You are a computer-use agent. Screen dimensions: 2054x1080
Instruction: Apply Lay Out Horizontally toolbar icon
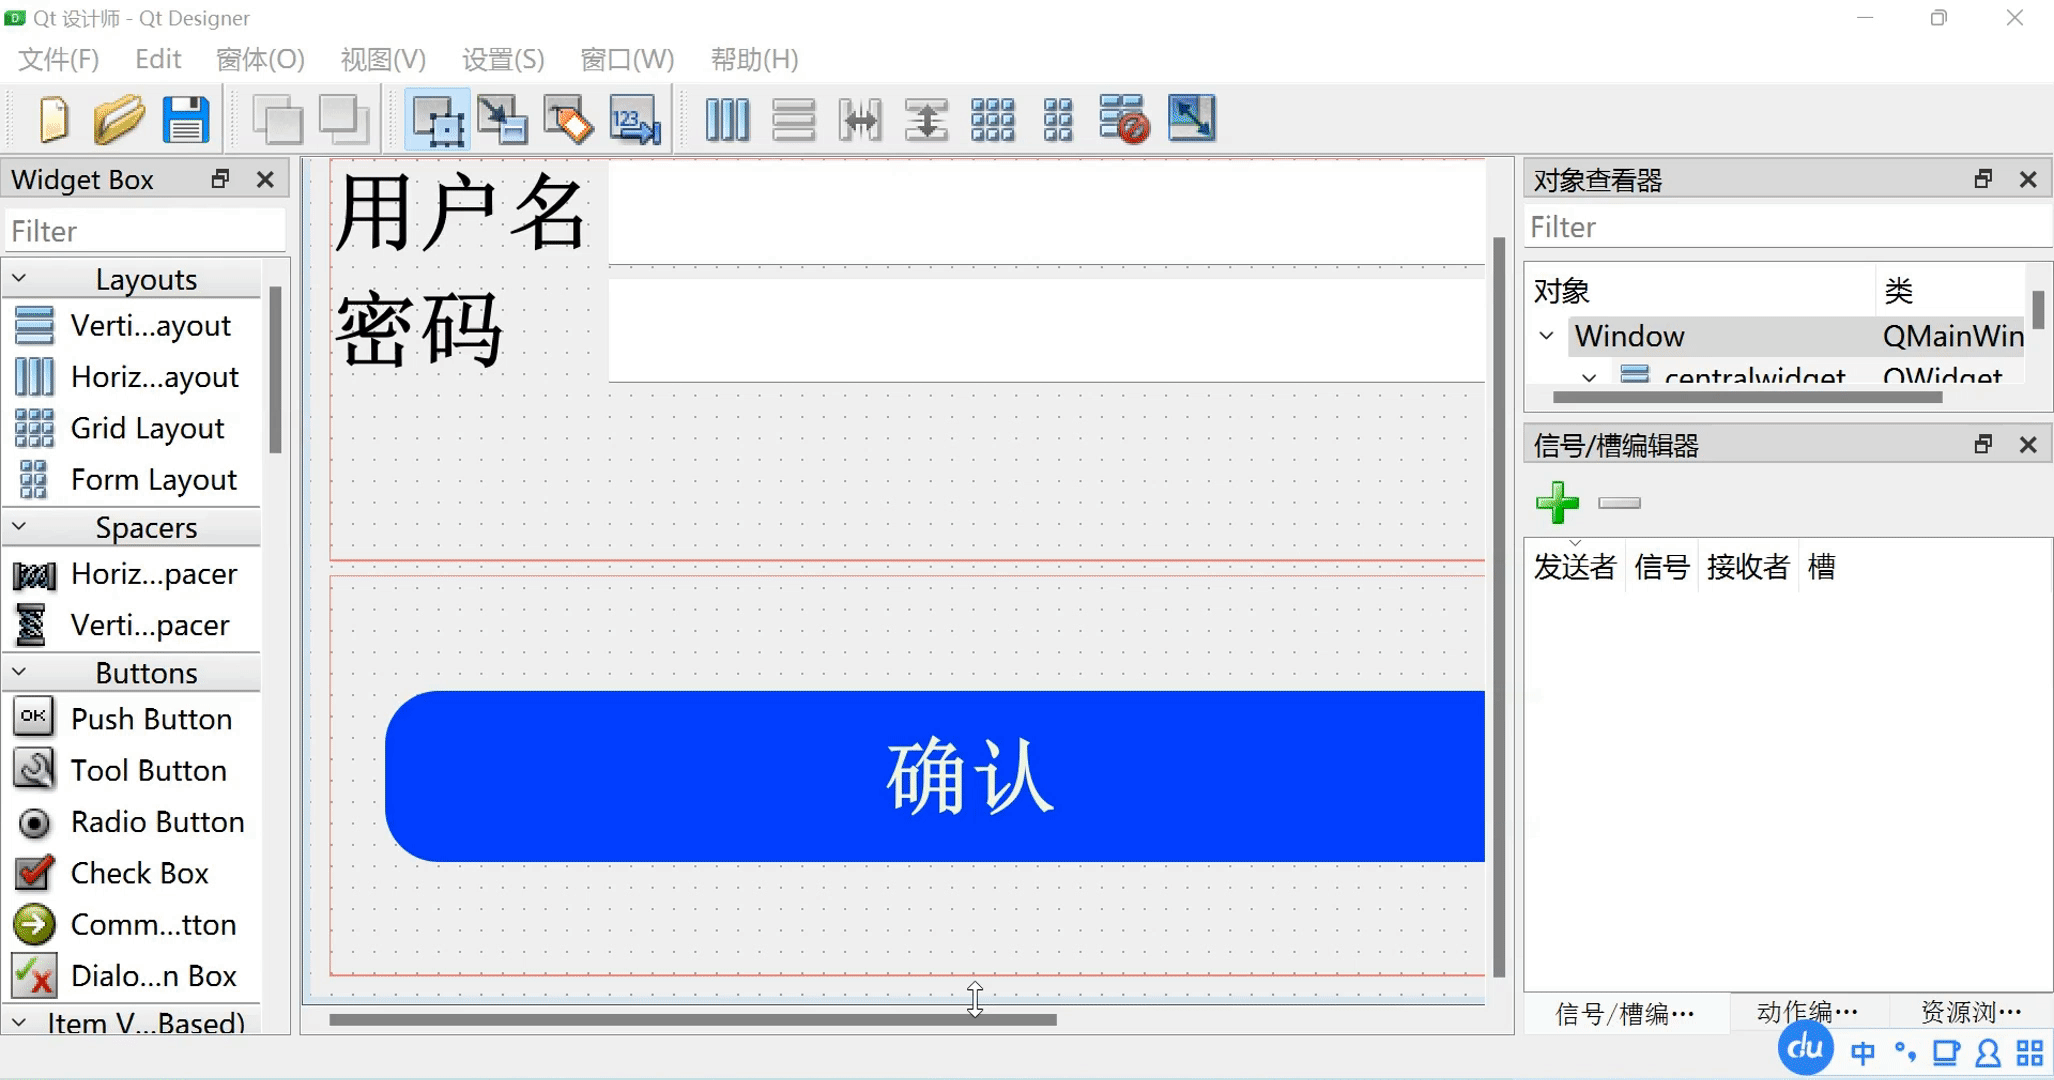[x=727, y=120]
